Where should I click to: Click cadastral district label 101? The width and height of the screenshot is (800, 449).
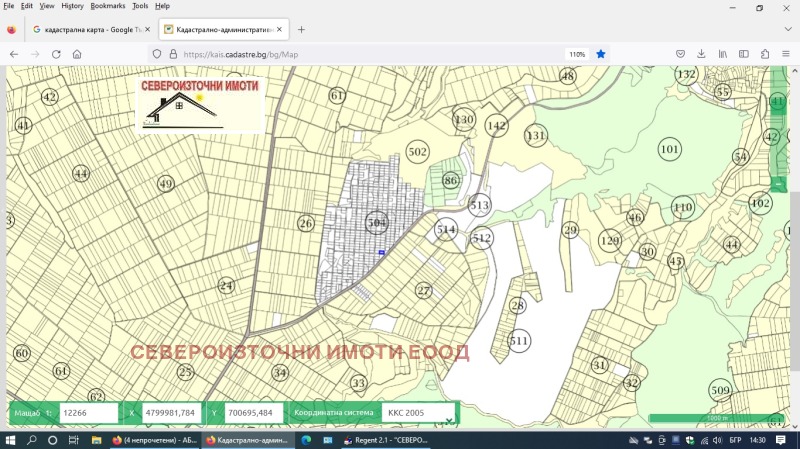(669, 149)
